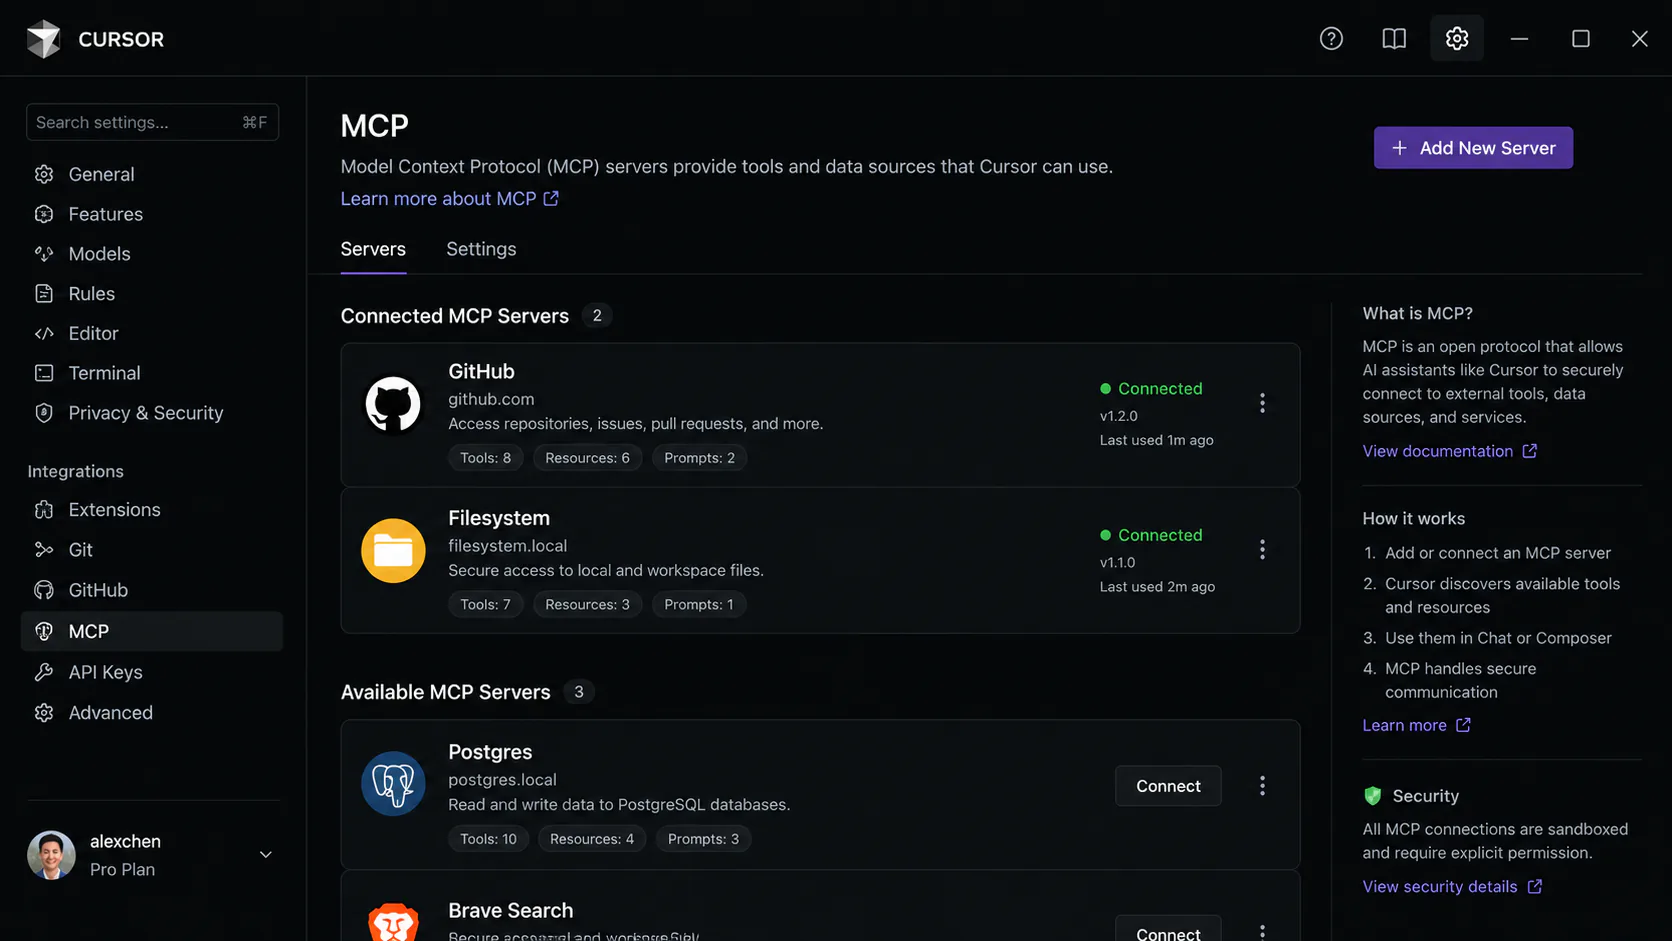Click GitHub version v1.2.0 text
This screenshot has height=941, width=1672.
[x=1119, y=416]
